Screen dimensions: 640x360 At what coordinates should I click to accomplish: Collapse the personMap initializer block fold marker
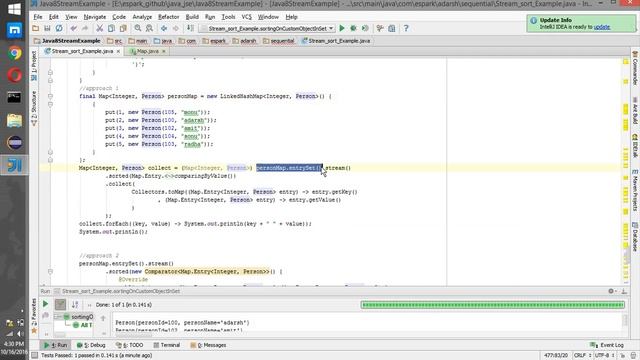(x=50, y=96)
